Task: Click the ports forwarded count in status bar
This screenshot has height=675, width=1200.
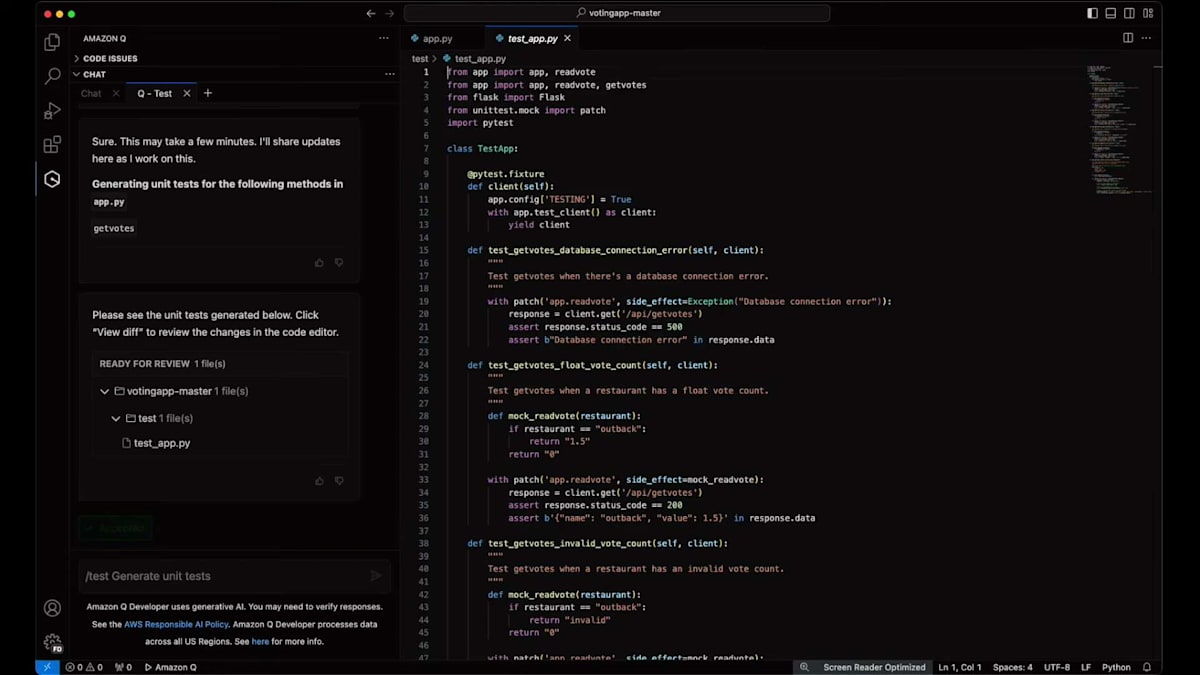Action: 123,667
